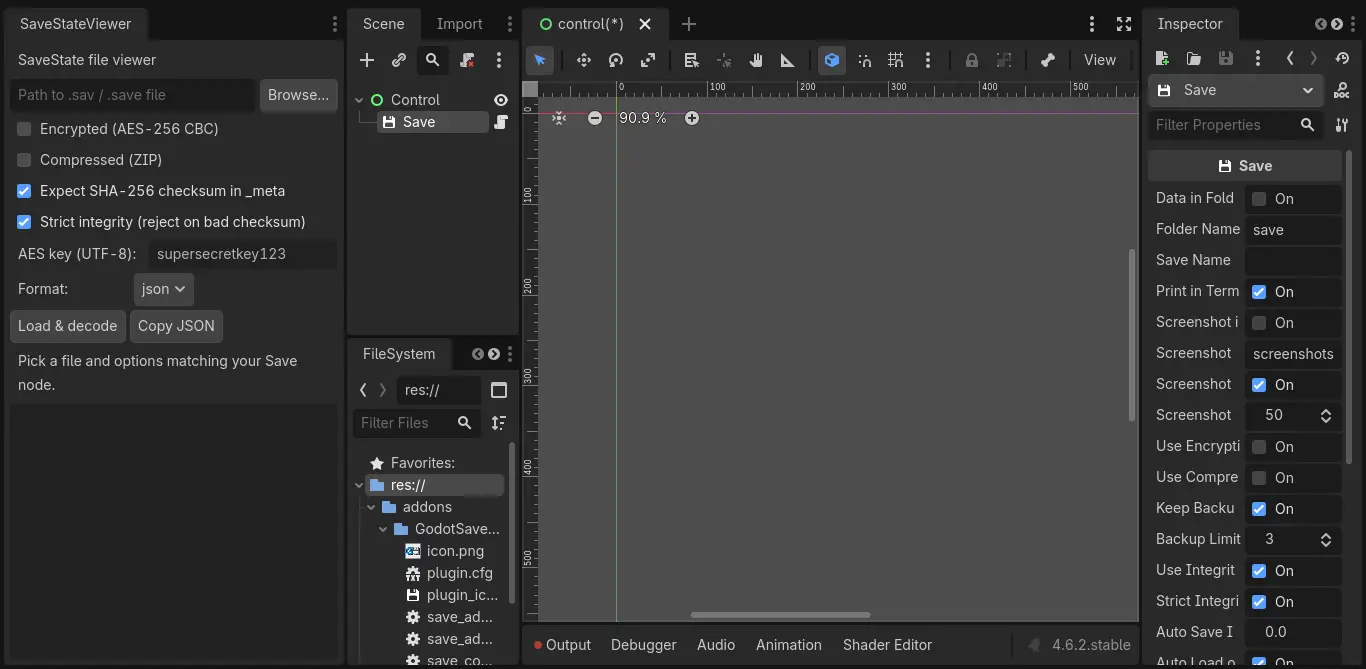Activate the Select mode arrow tool

pos(540,60)
